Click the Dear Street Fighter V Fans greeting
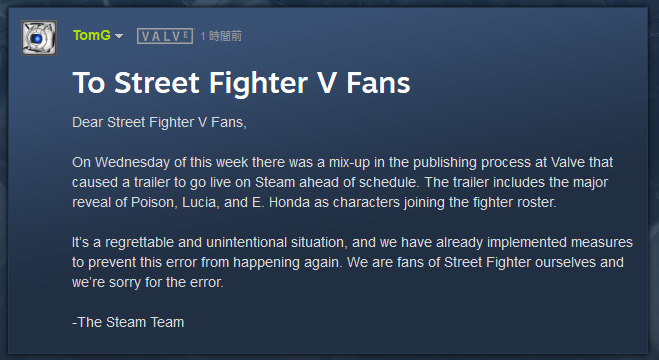The height and width of the screenshot is (360, 659). [x=159, y=122]
